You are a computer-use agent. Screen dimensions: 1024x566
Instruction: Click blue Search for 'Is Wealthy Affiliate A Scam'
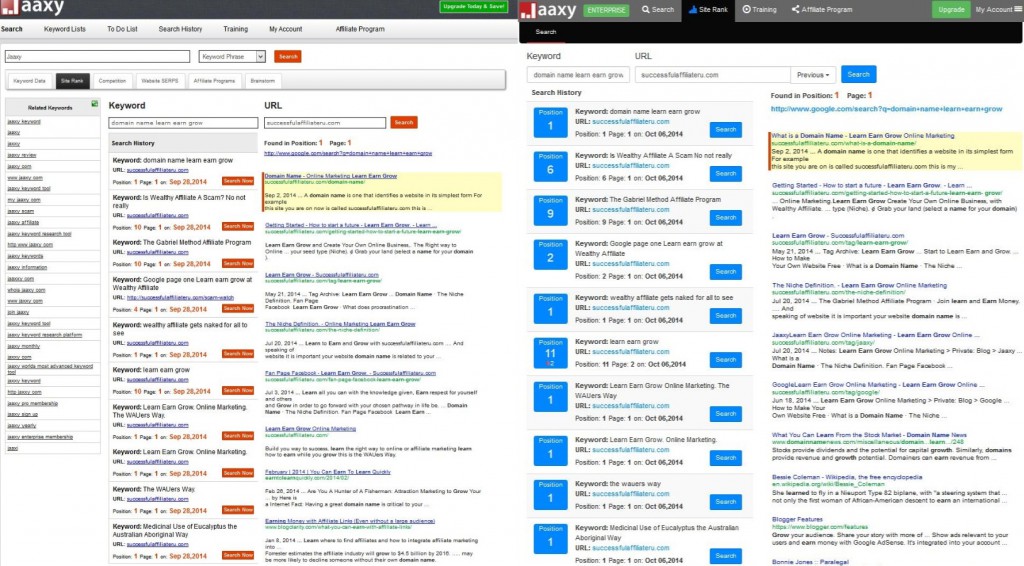[x=726, y=174]
